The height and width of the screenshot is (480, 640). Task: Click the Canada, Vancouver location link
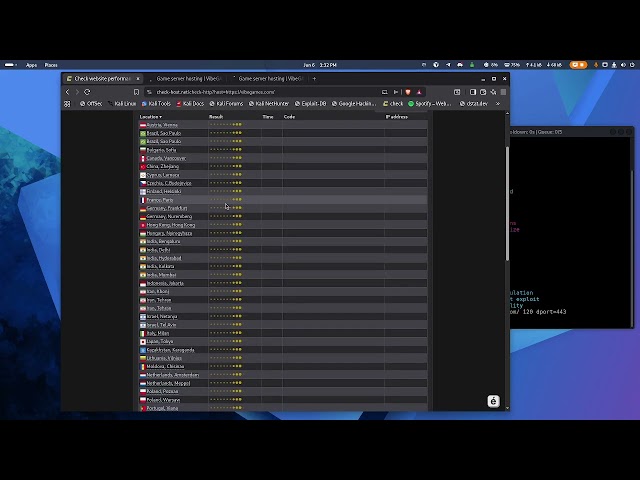166,158
